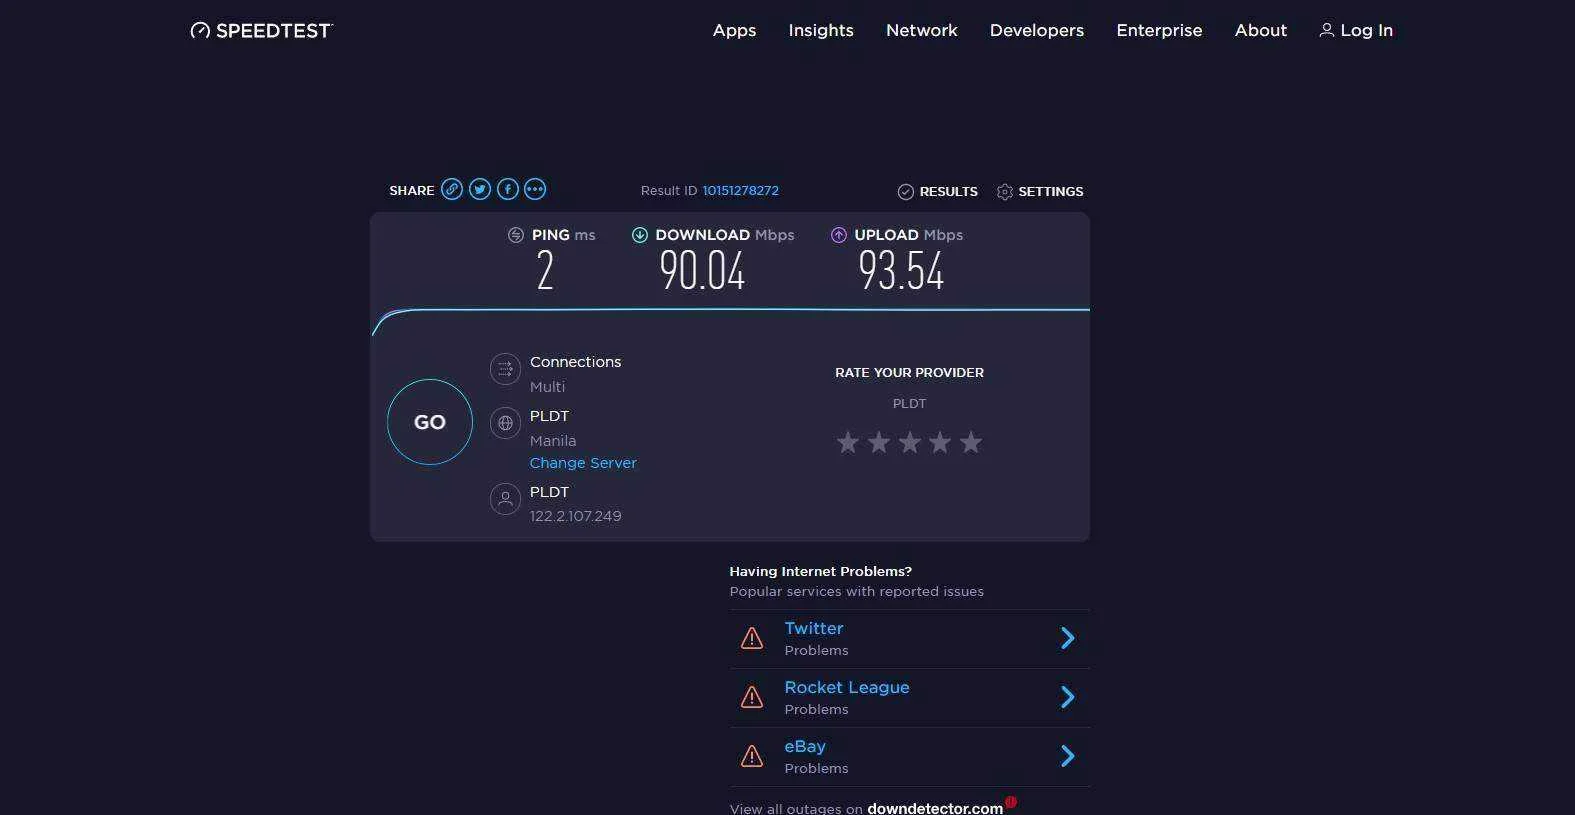The height and width of the screenshot is (815, 1575).
Task: Start test with GO button
Action: (x=430, y=422)
